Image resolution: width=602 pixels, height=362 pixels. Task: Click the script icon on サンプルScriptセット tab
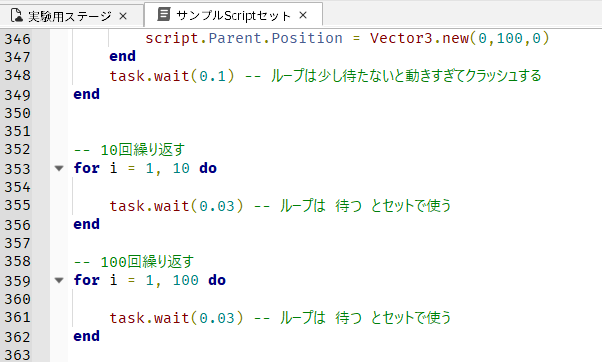[164, 14]
